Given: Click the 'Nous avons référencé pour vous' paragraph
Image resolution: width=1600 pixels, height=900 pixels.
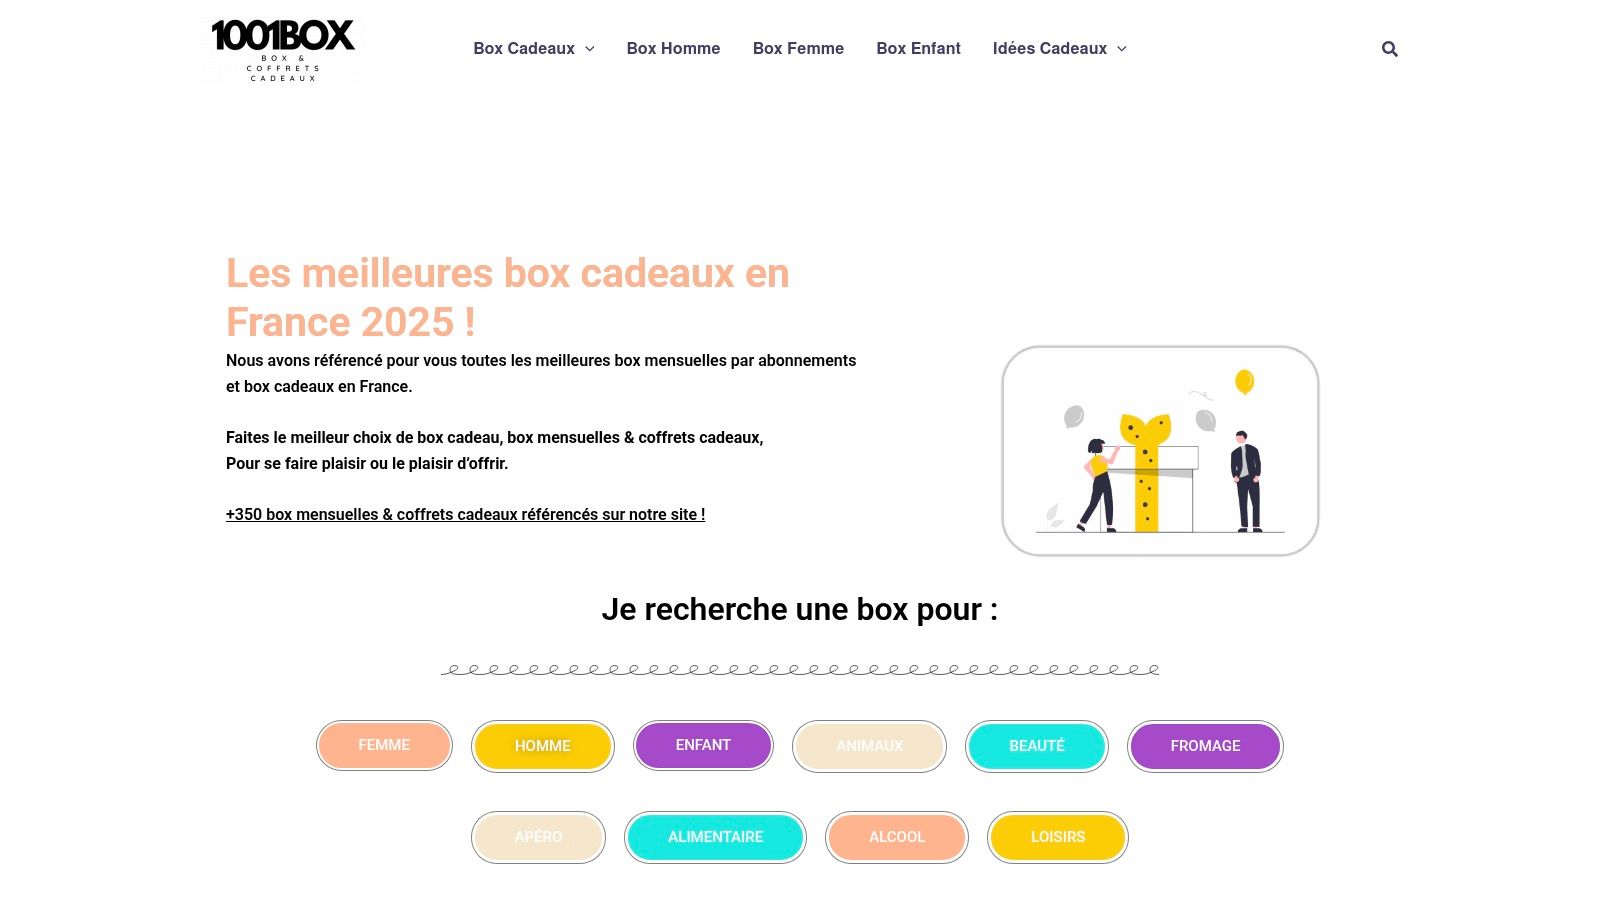Looking at the screenshot, I should coord(541,373).
